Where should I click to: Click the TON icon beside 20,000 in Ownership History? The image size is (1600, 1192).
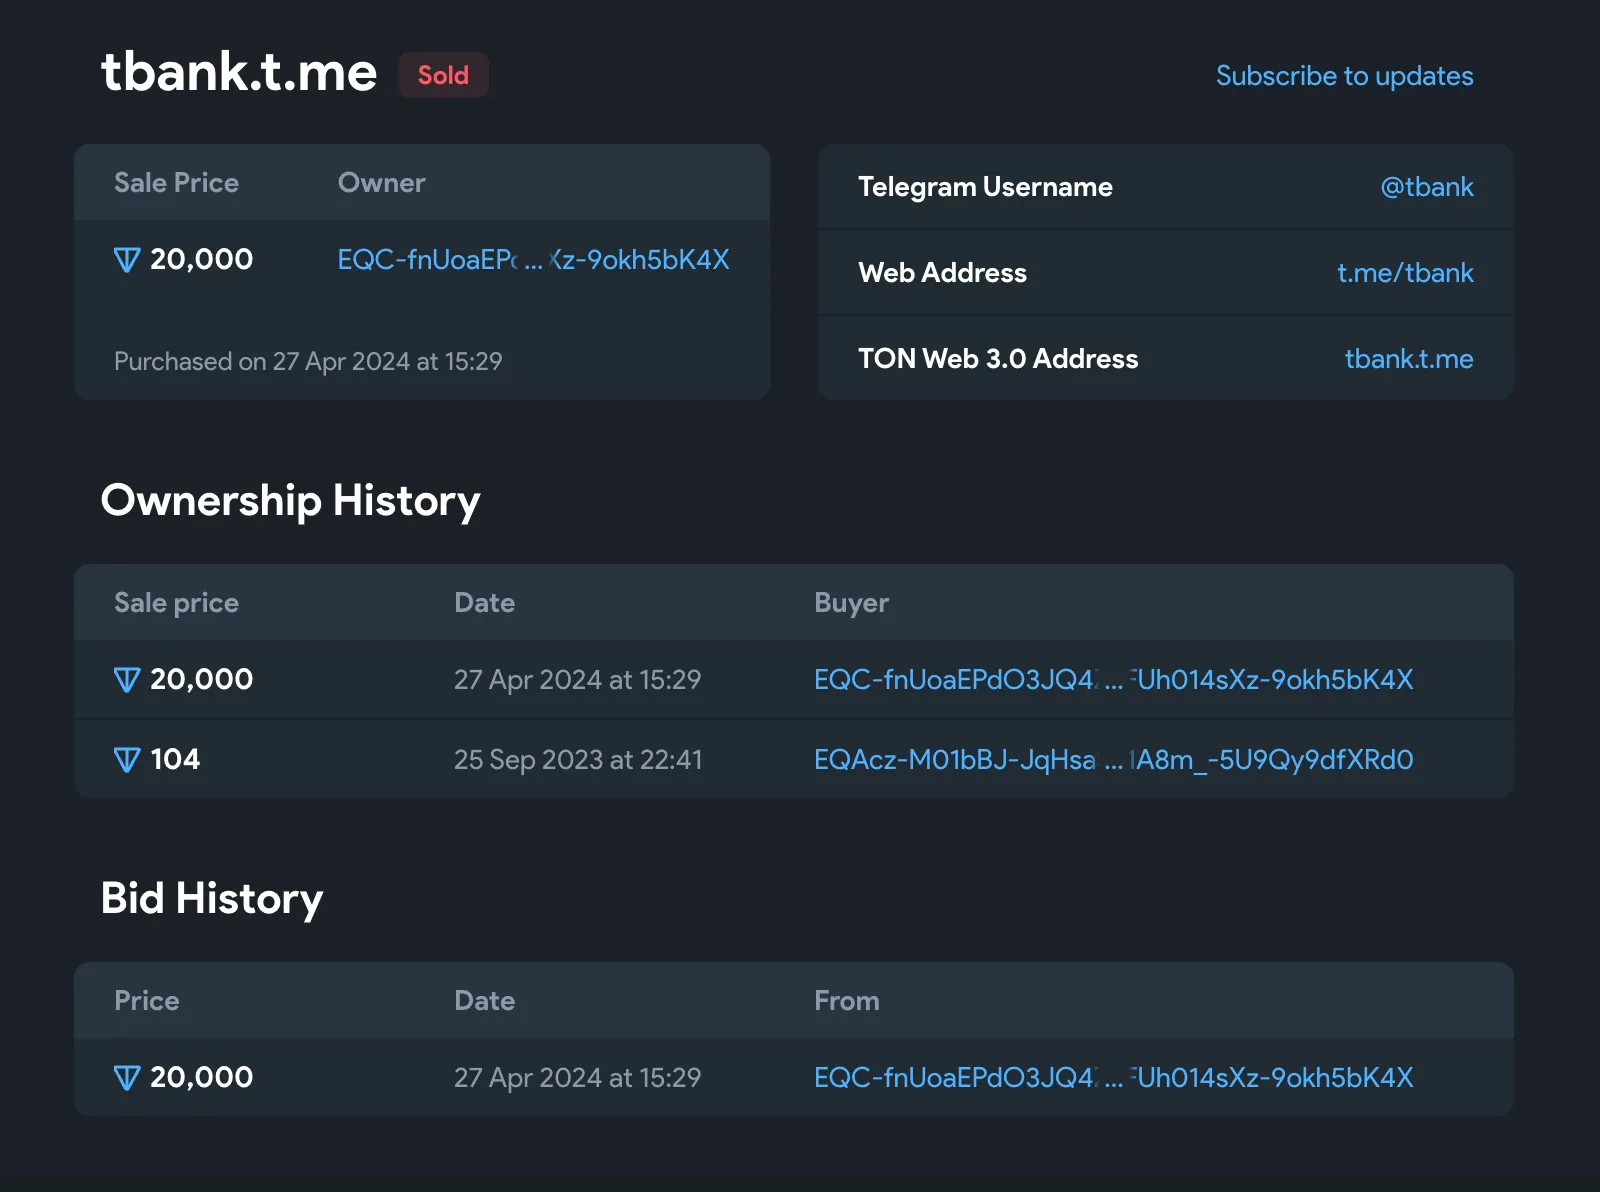(127, 680)
